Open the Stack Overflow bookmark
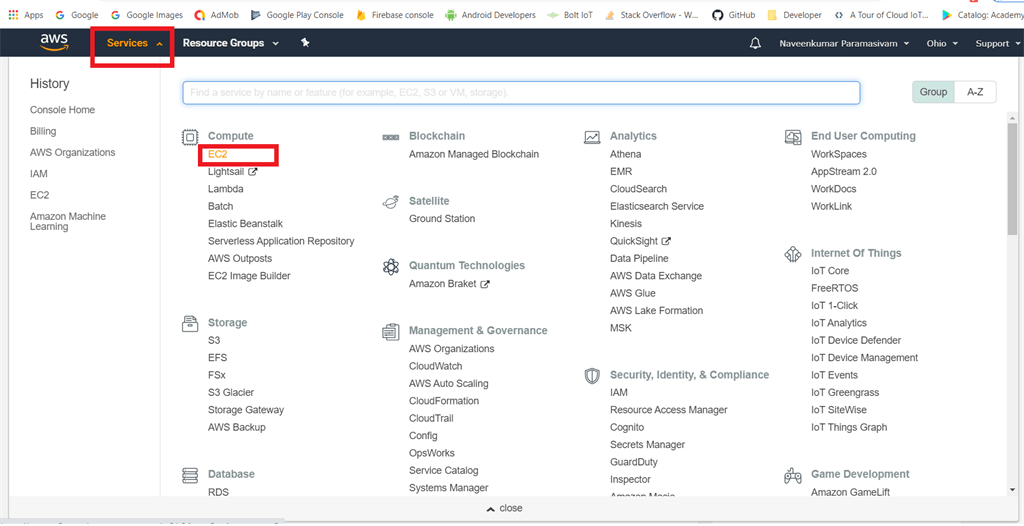The width and height of the screenshot is (1024, 526). click(x=652, y=14)
